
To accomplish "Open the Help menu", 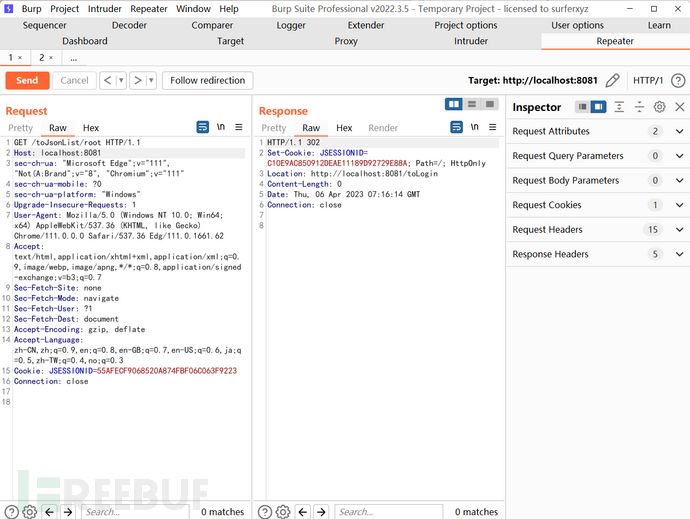I will coord(229,9).
